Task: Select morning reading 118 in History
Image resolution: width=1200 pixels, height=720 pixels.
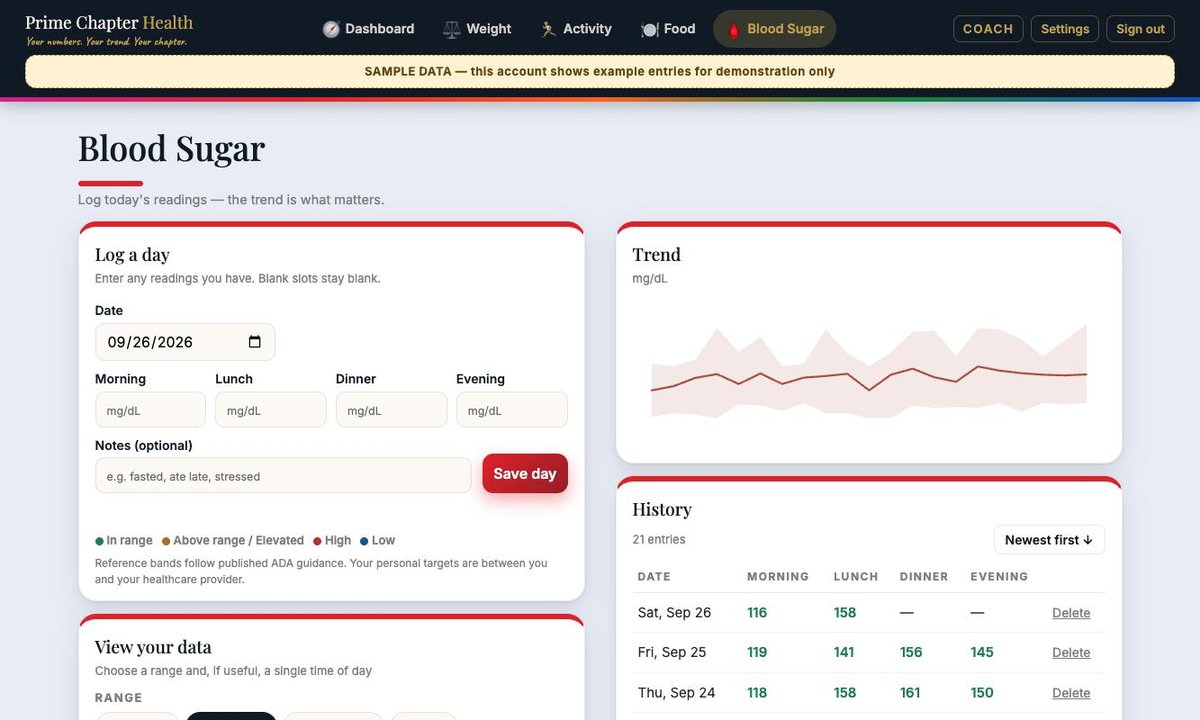Action: click(757, 693)
